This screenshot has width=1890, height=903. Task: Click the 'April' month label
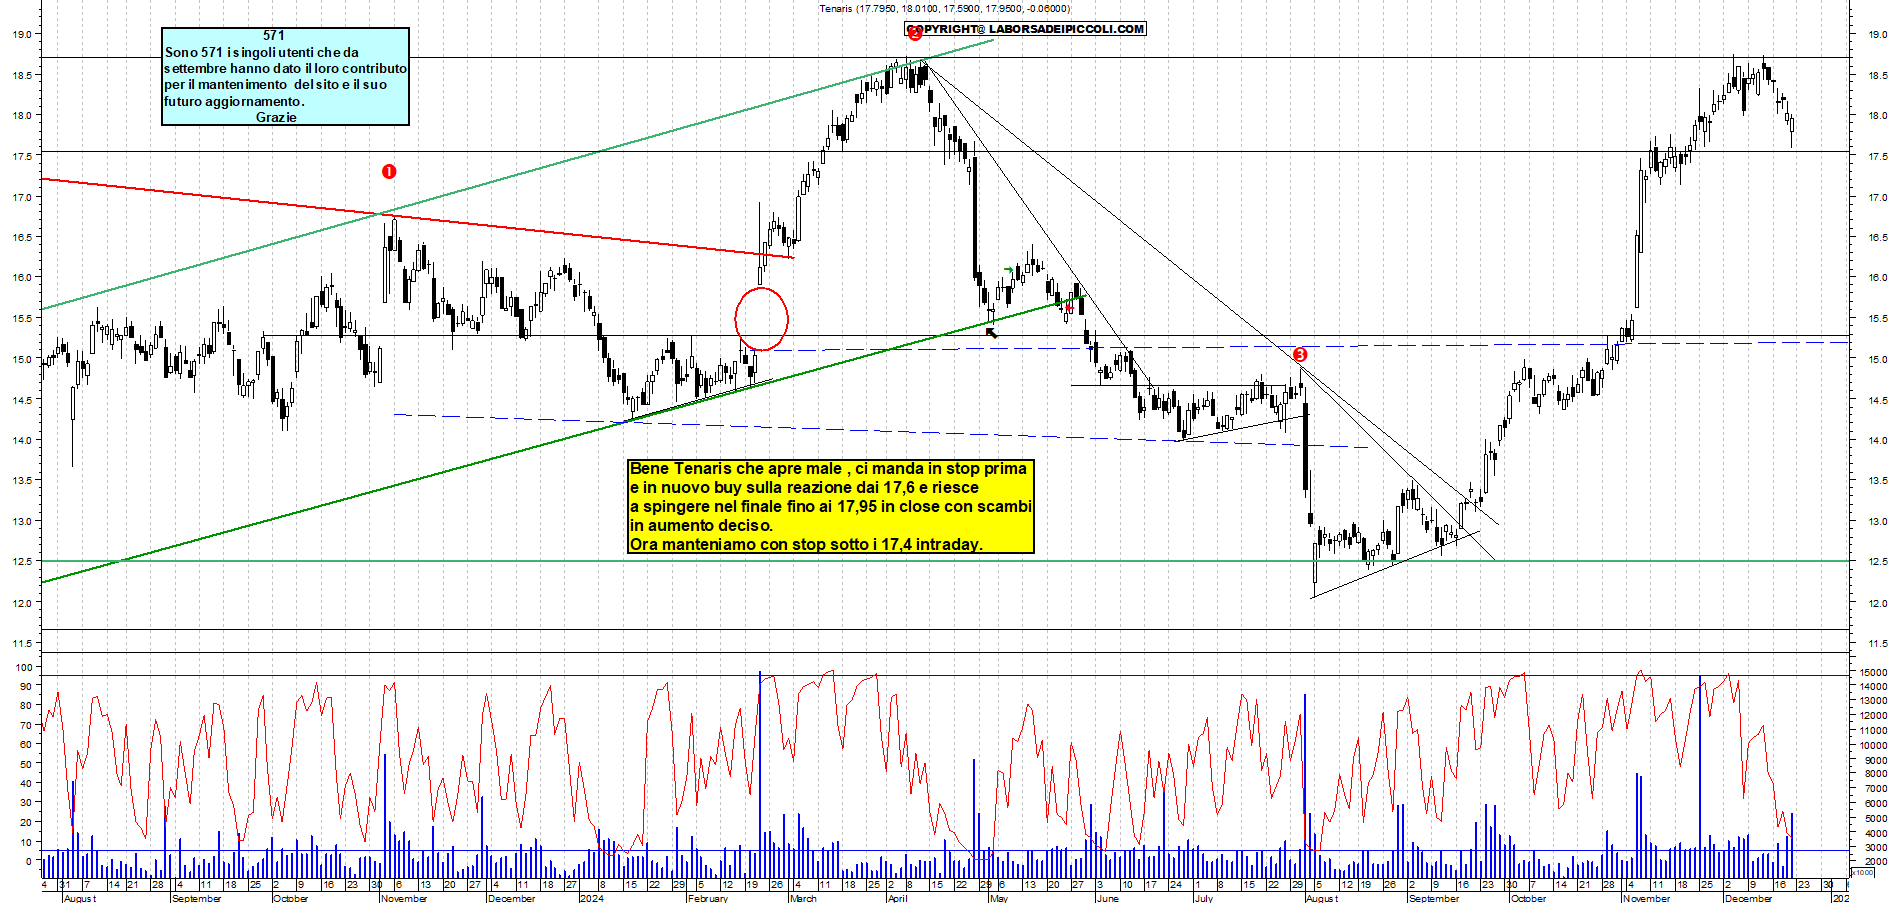click(x=898, y=898)
